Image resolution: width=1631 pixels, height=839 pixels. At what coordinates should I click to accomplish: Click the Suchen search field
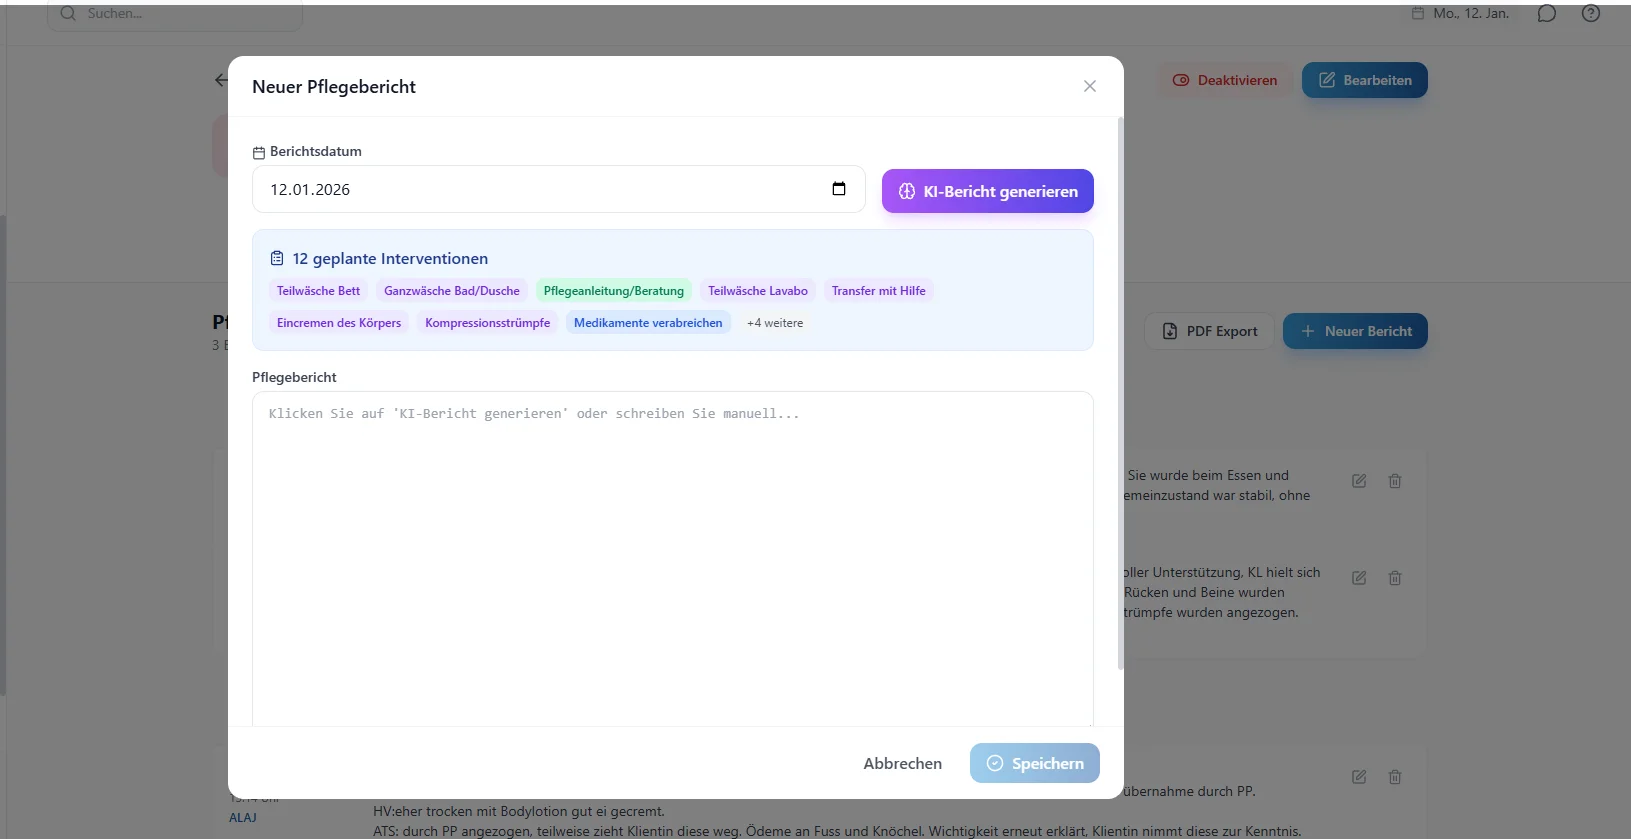coord(175,14)
